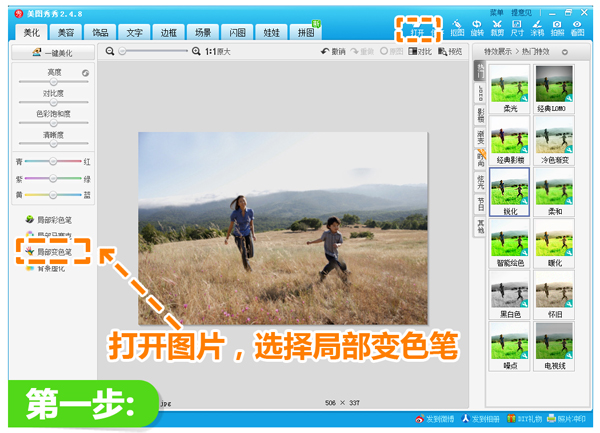Switch to the 场景 tab
Viewport: 600px width, 433px height.
coord(203,33)
